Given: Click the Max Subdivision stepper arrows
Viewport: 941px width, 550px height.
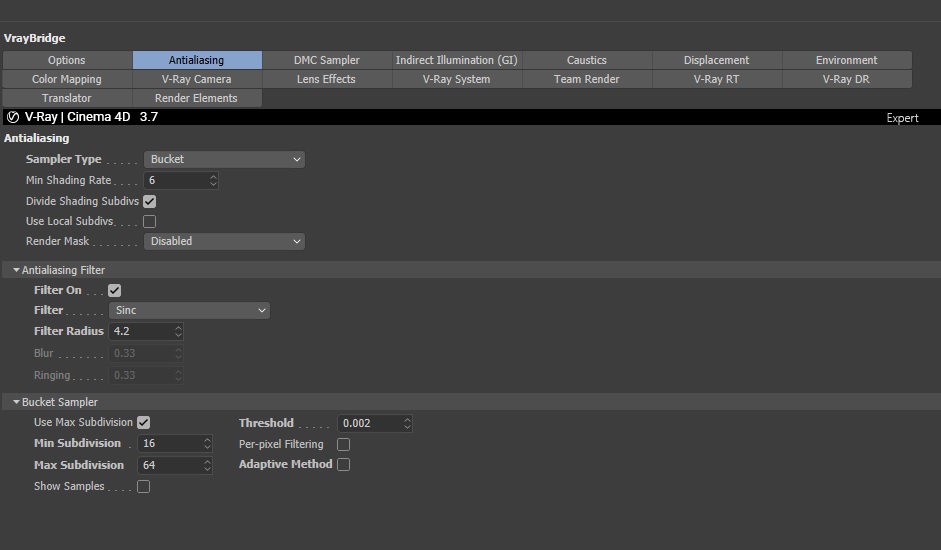Looking at the screenshot, I should [207, 465].
